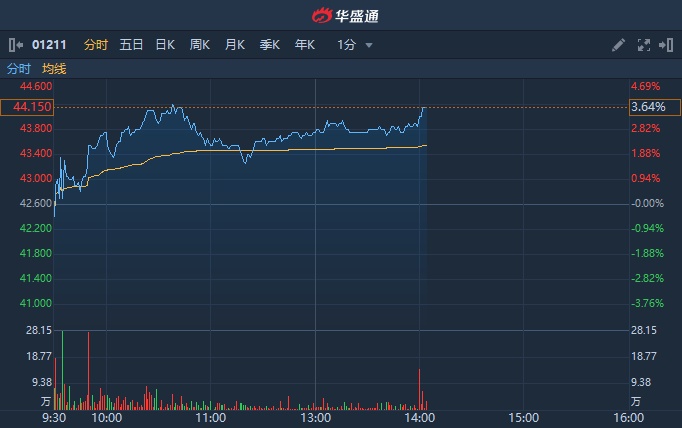Switch to the 五日 chart tab
Viewport: 682px width, 428px height.
131,45
